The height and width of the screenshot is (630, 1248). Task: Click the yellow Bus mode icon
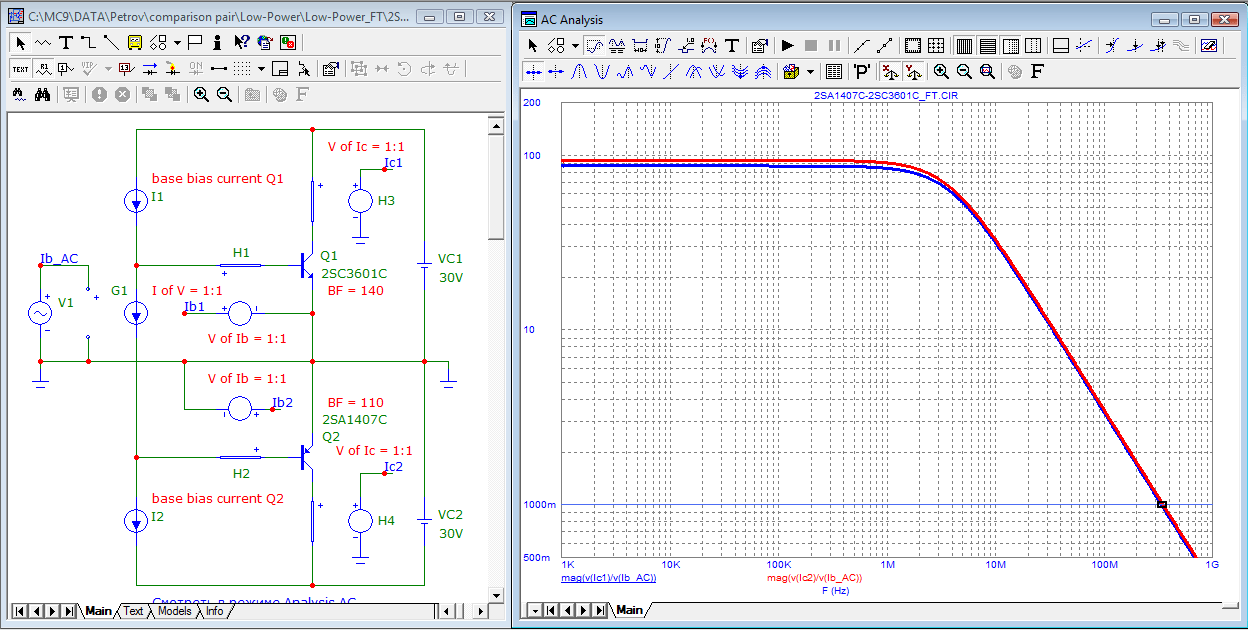[135, 43]
